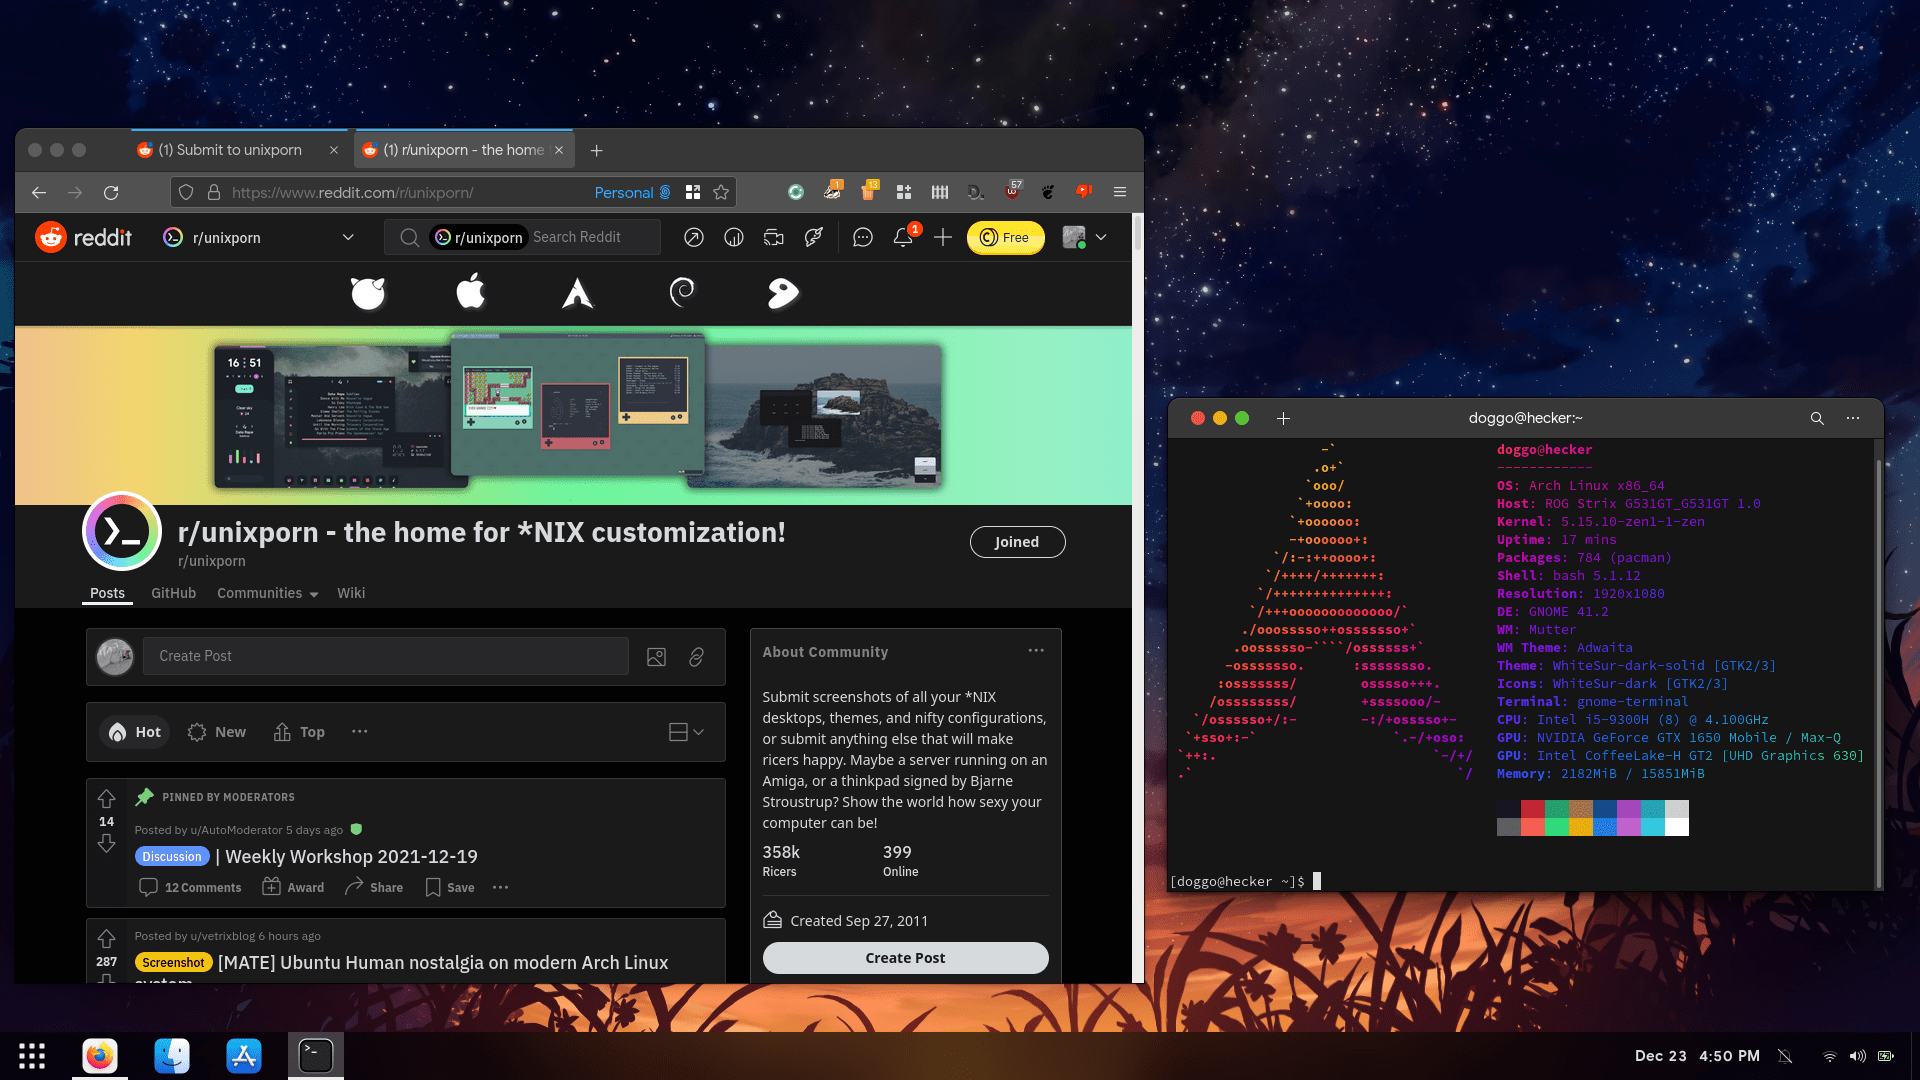Open a new terminal tab with the plus icon
Viewport: 1920px width, 1080px height.
coord(1283,418)
